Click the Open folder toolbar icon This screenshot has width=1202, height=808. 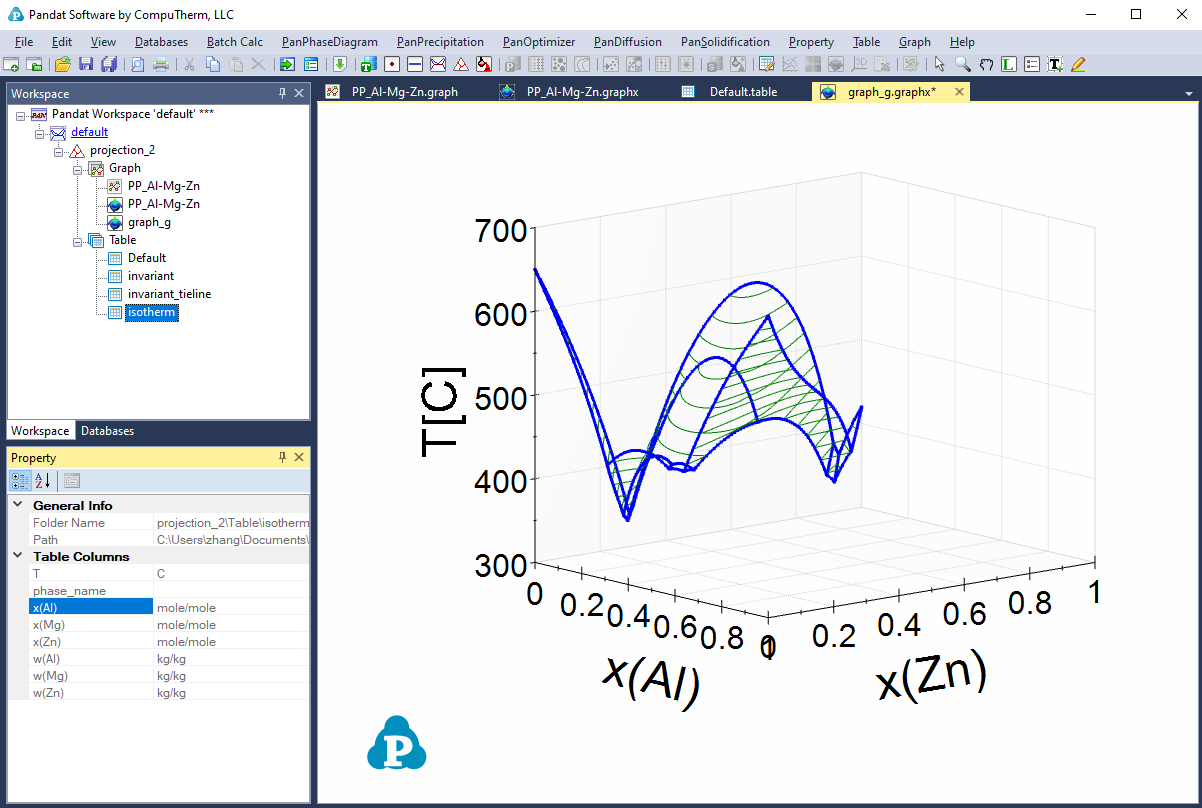point(63,64)
